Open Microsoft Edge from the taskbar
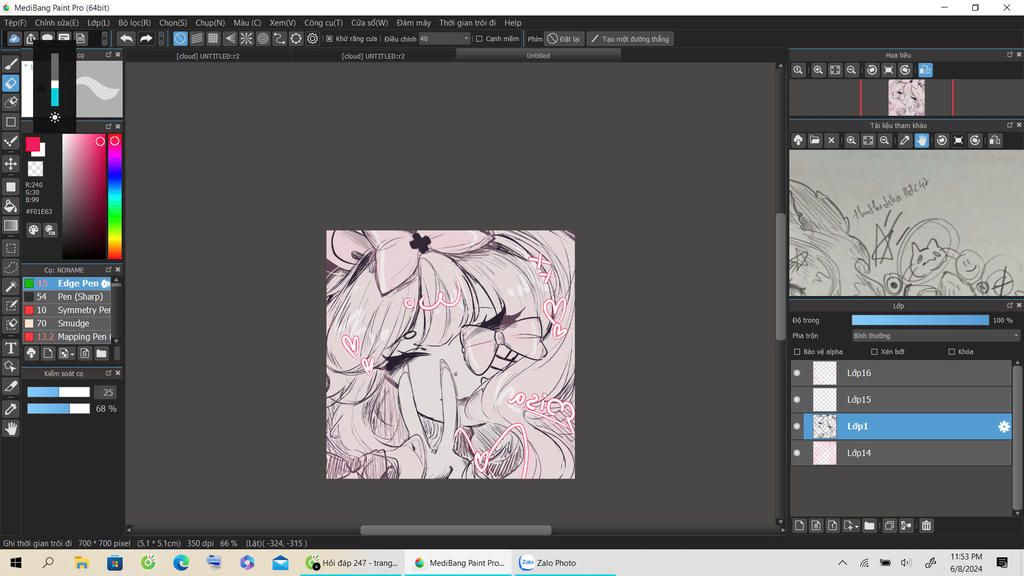1024x576 pixels. click(x=181, y=563)
